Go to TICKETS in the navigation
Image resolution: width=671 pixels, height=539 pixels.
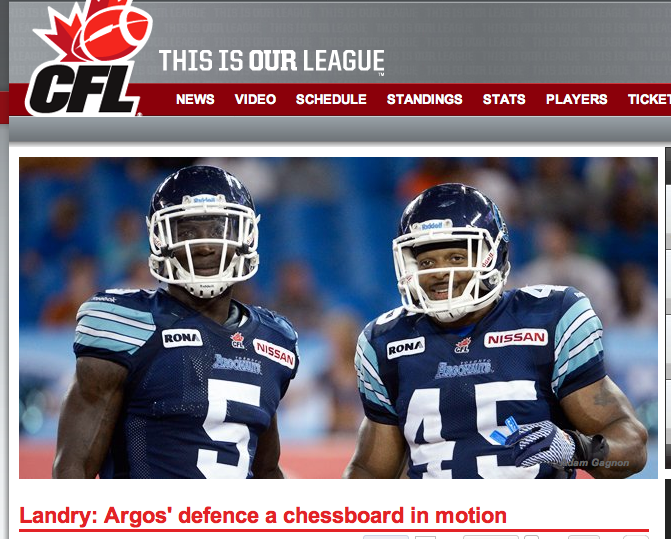(649, 99)
